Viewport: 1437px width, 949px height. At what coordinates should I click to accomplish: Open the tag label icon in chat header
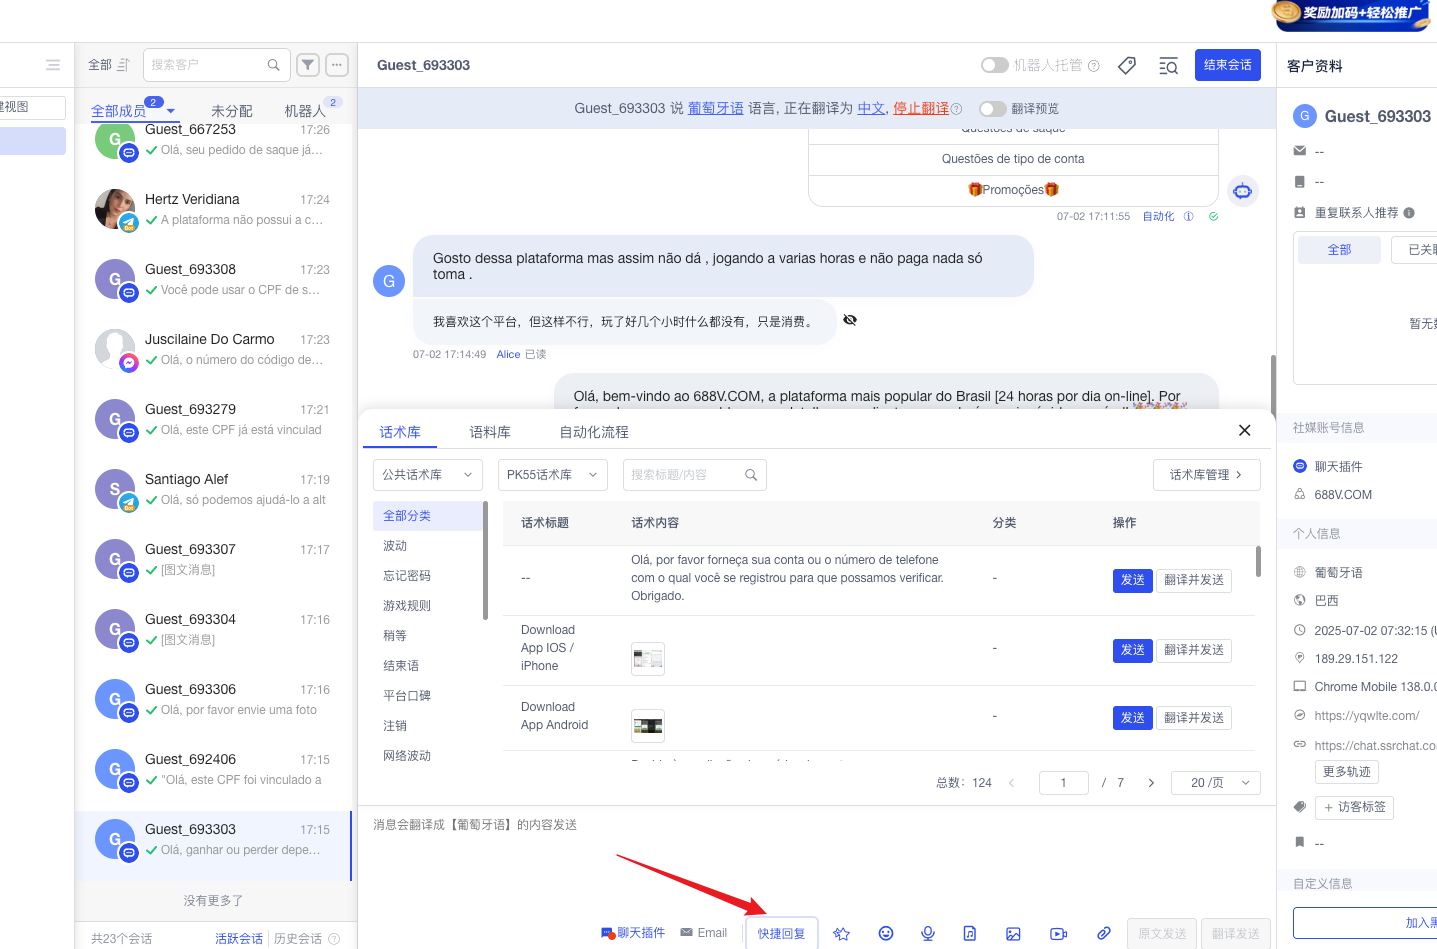coord(1127,65)
